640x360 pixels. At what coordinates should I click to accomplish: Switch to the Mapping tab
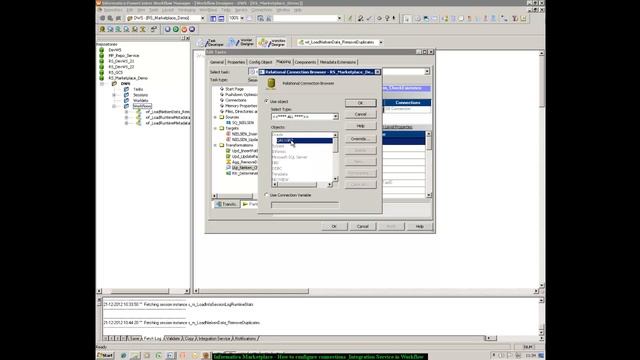(x=283, y=62)
